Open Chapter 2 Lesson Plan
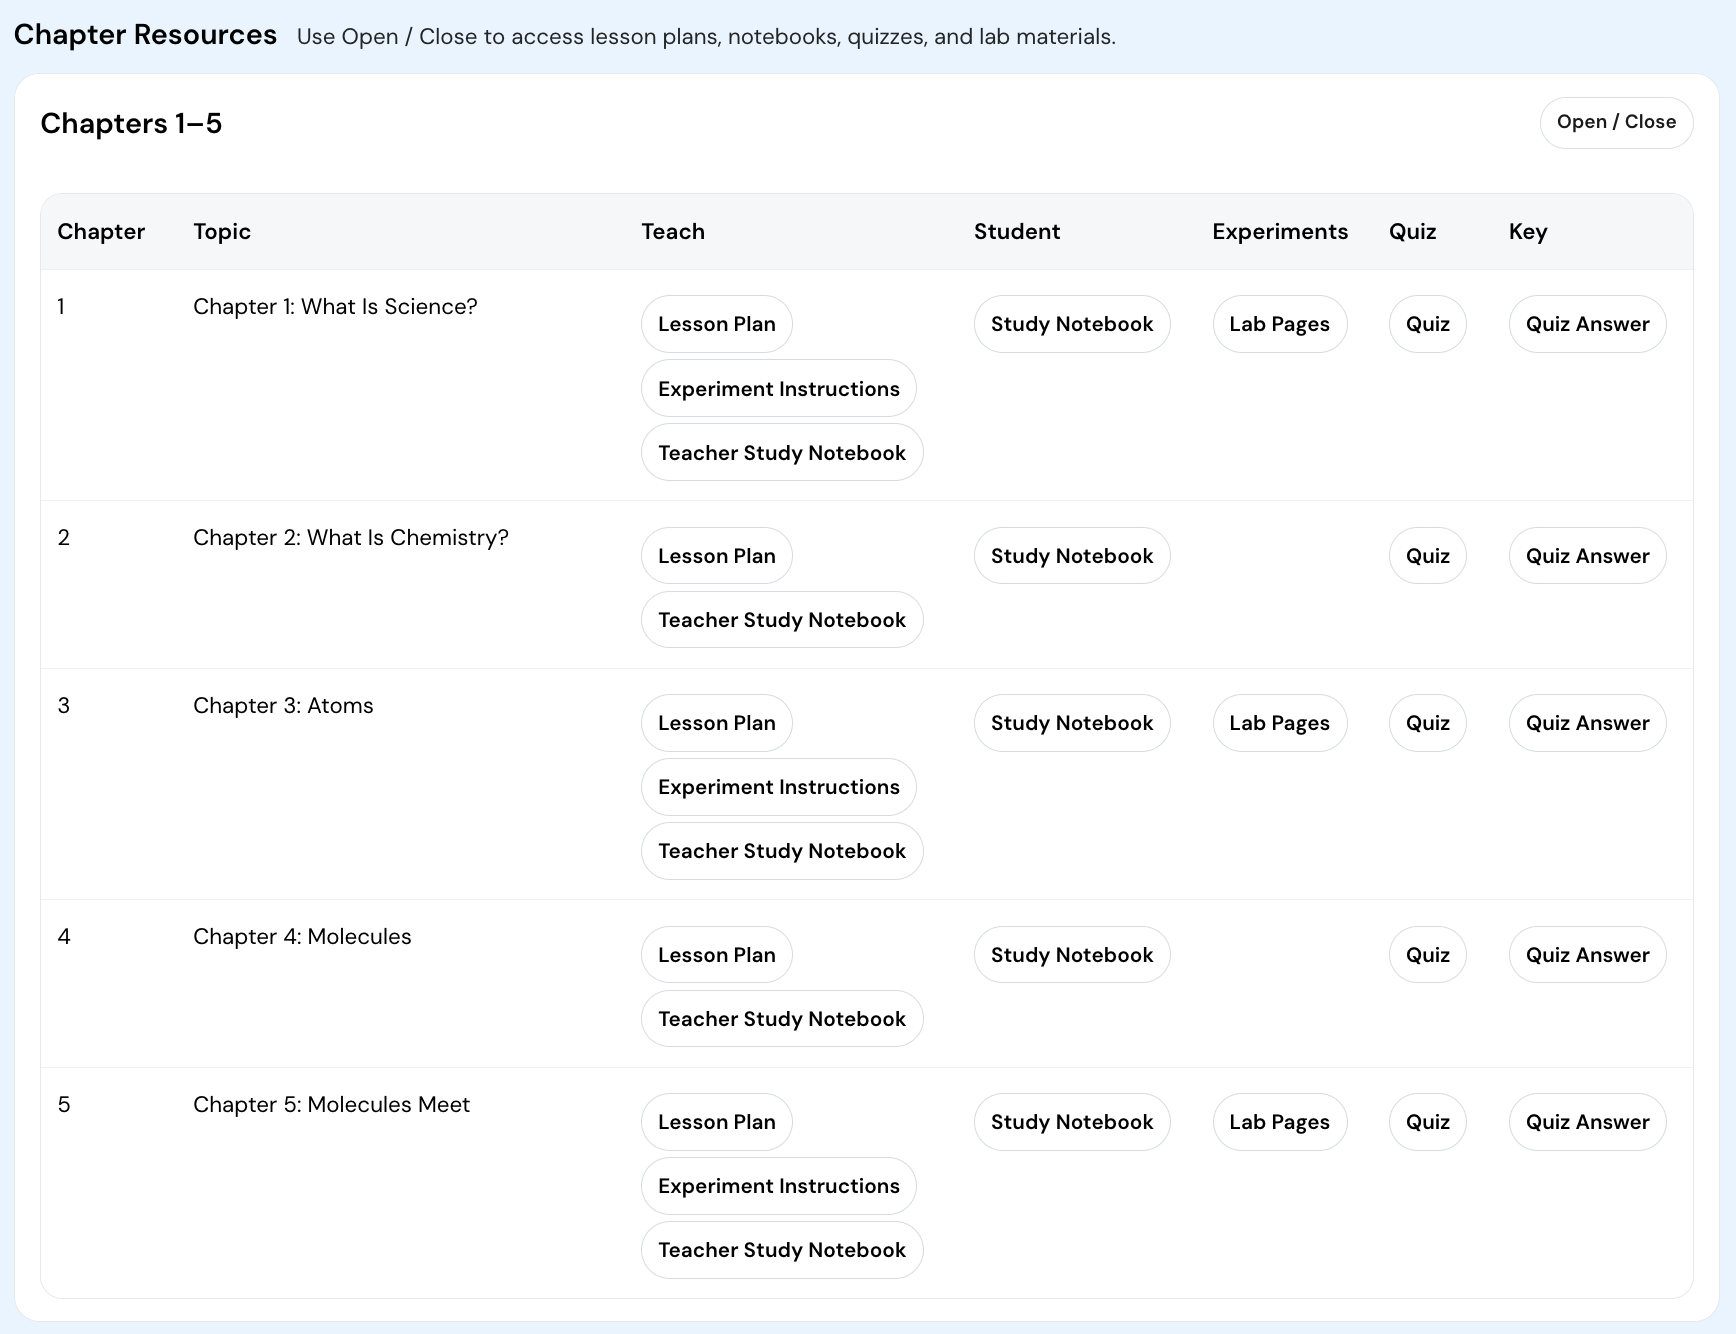1736x1334 pixels. (716, 556)
